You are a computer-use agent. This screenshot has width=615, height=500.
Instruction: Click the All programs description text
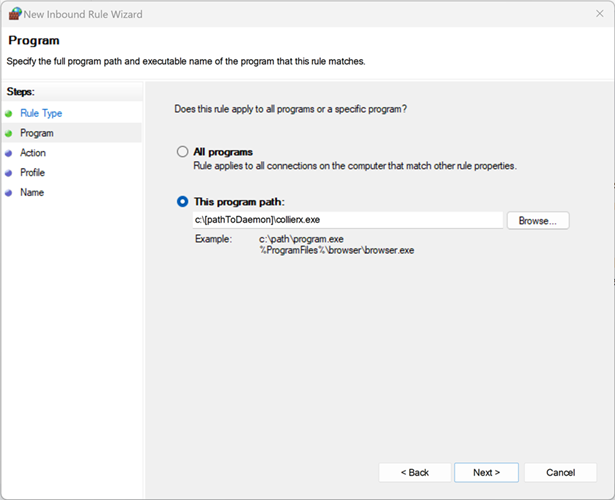(x=355, y=166)
